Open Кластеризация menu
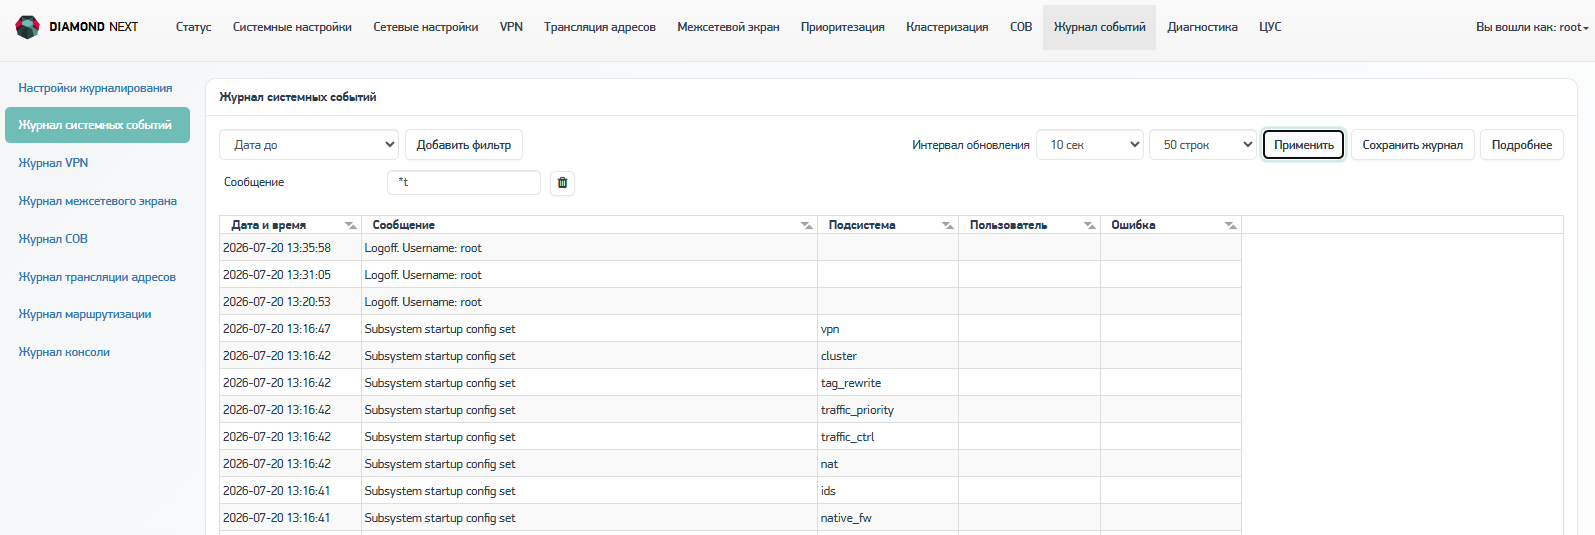Screen dimensions: 1595x535 pyautogui.click(x=947, y=27)
